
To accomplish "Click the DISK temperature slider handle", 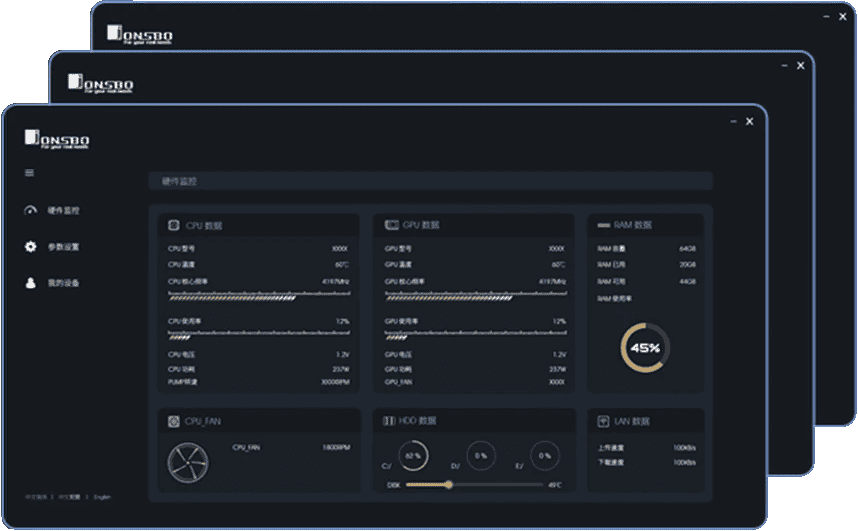I will [449, 484].
